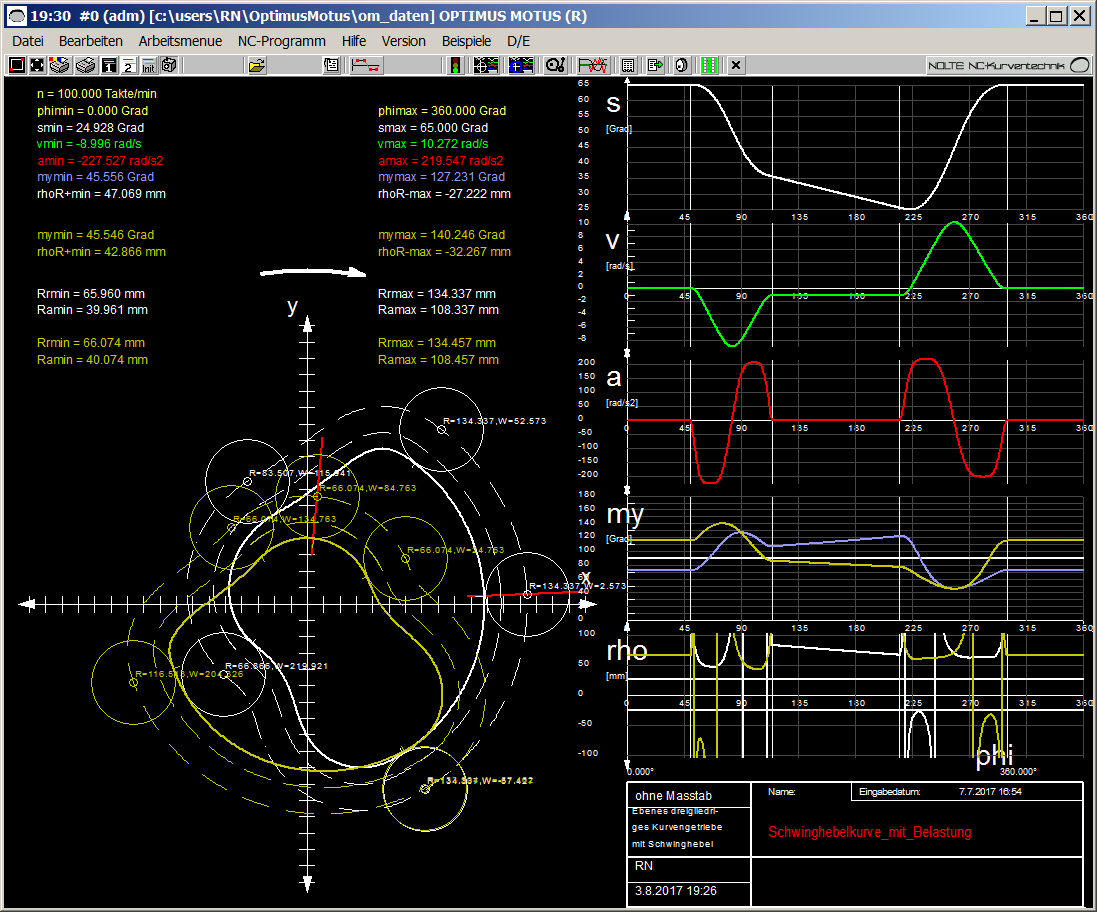Click the calculator grid icon
The height and width of the screenshot is (912, 1097).
pyautogui.click(x=628, y=65)
